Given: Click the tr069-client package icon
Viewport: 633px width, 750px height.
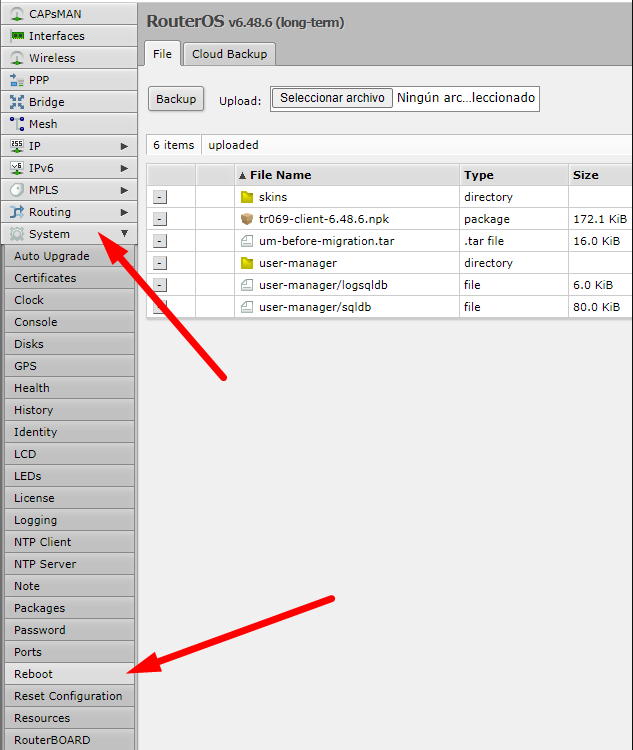Looking at the screenshot, I should coord(247,219).
